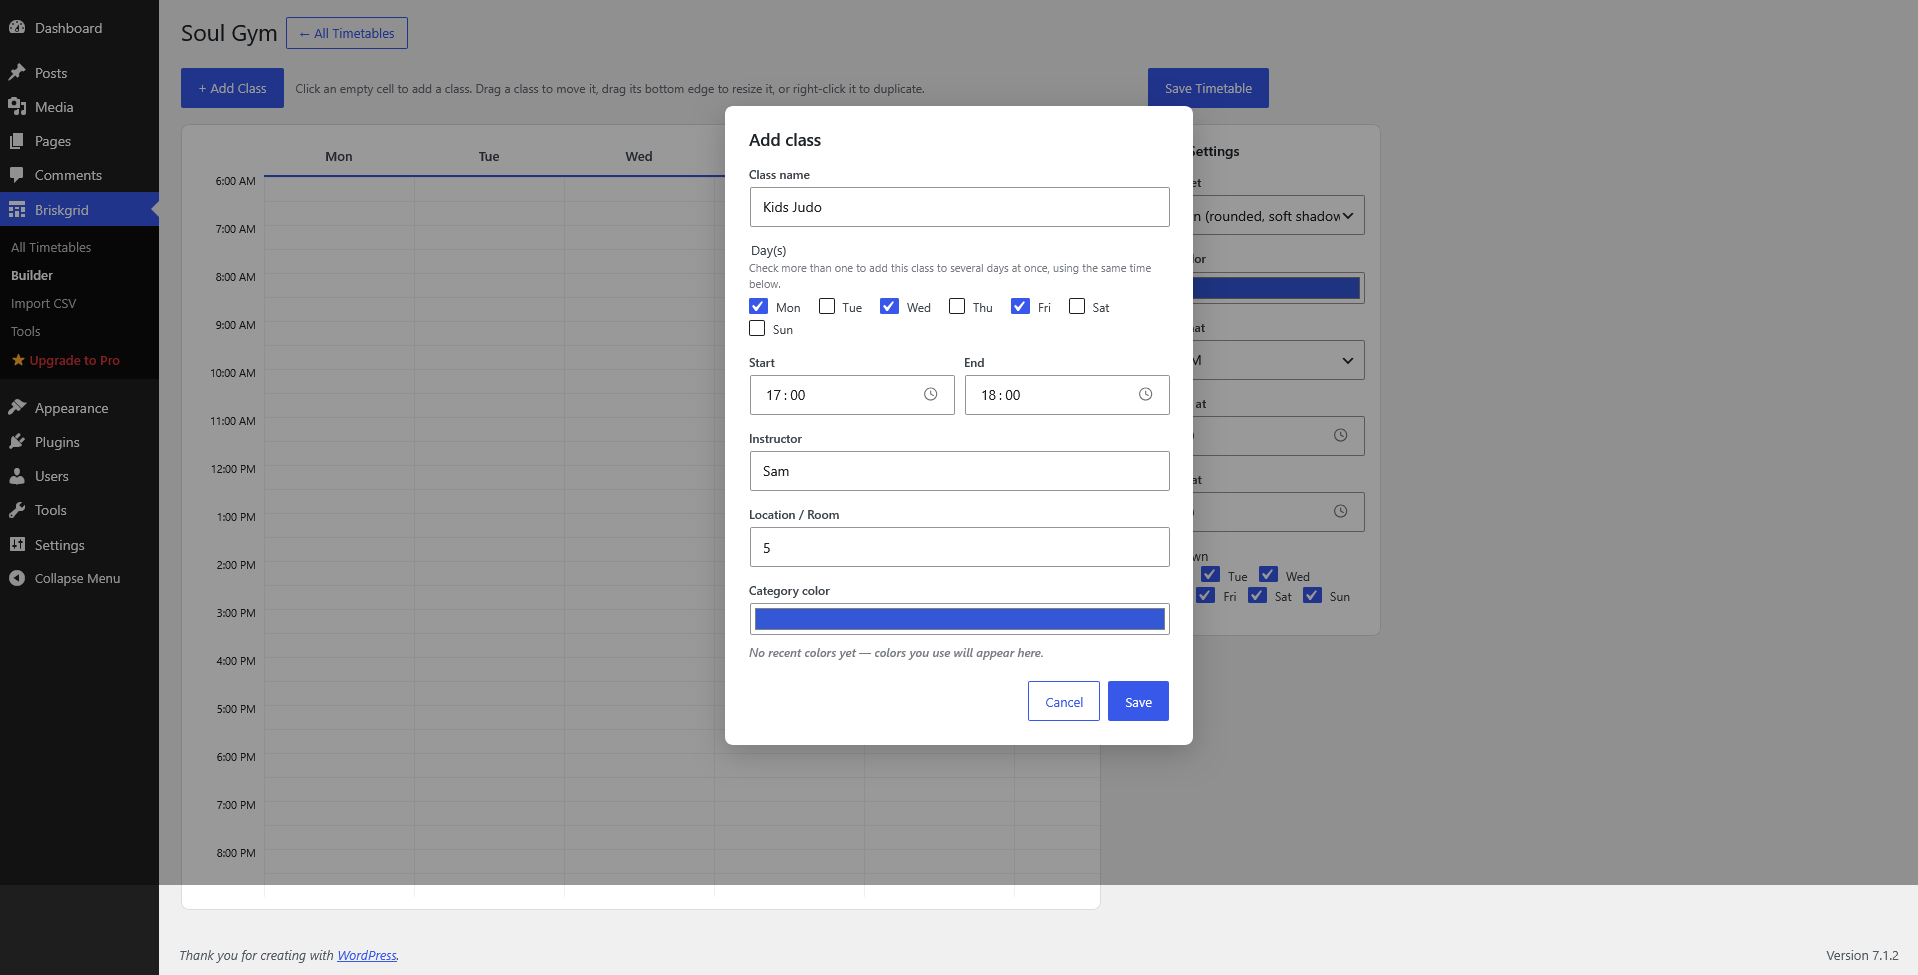Open Media menu item
This screenshot has width=1918, height=975.
click(79, 107)
